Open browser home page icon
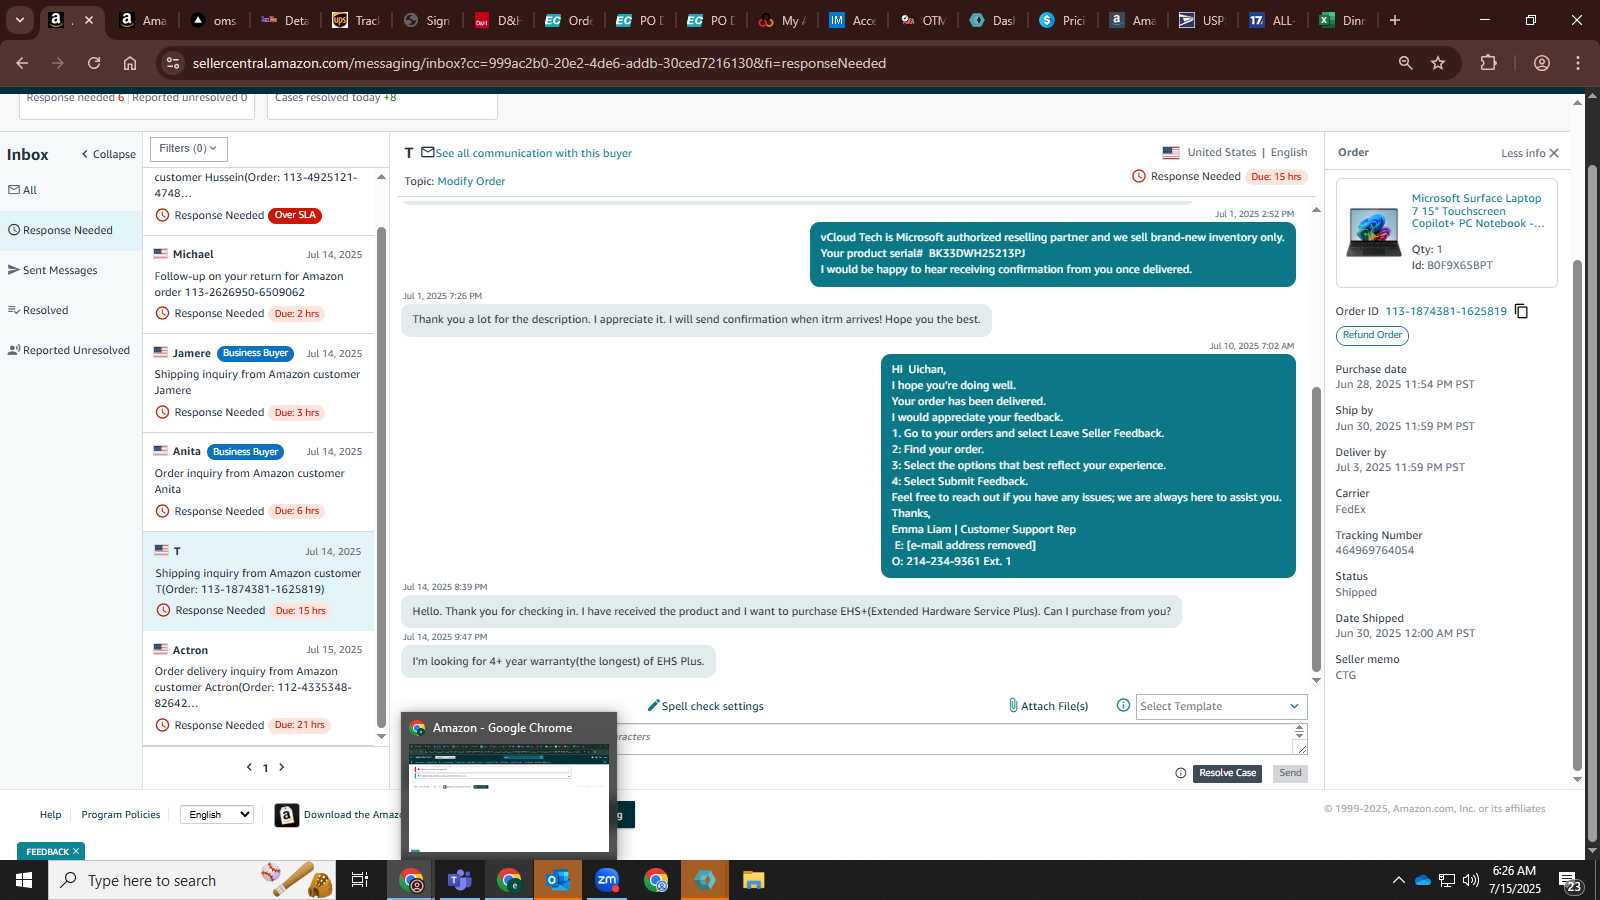1600x900 pixels. (x=130, y=63)
